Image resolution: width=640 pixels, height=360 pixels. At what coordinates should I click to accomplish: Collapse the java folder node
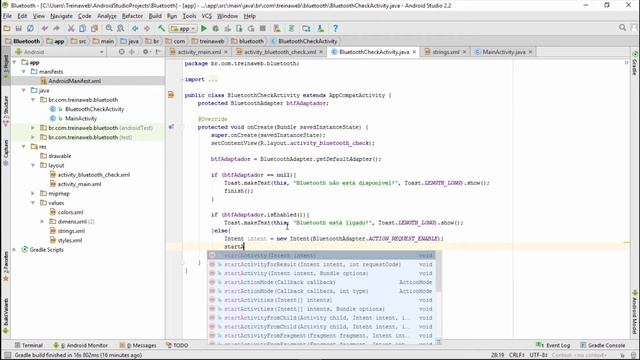pyautogui.click(x=24, y=91)
